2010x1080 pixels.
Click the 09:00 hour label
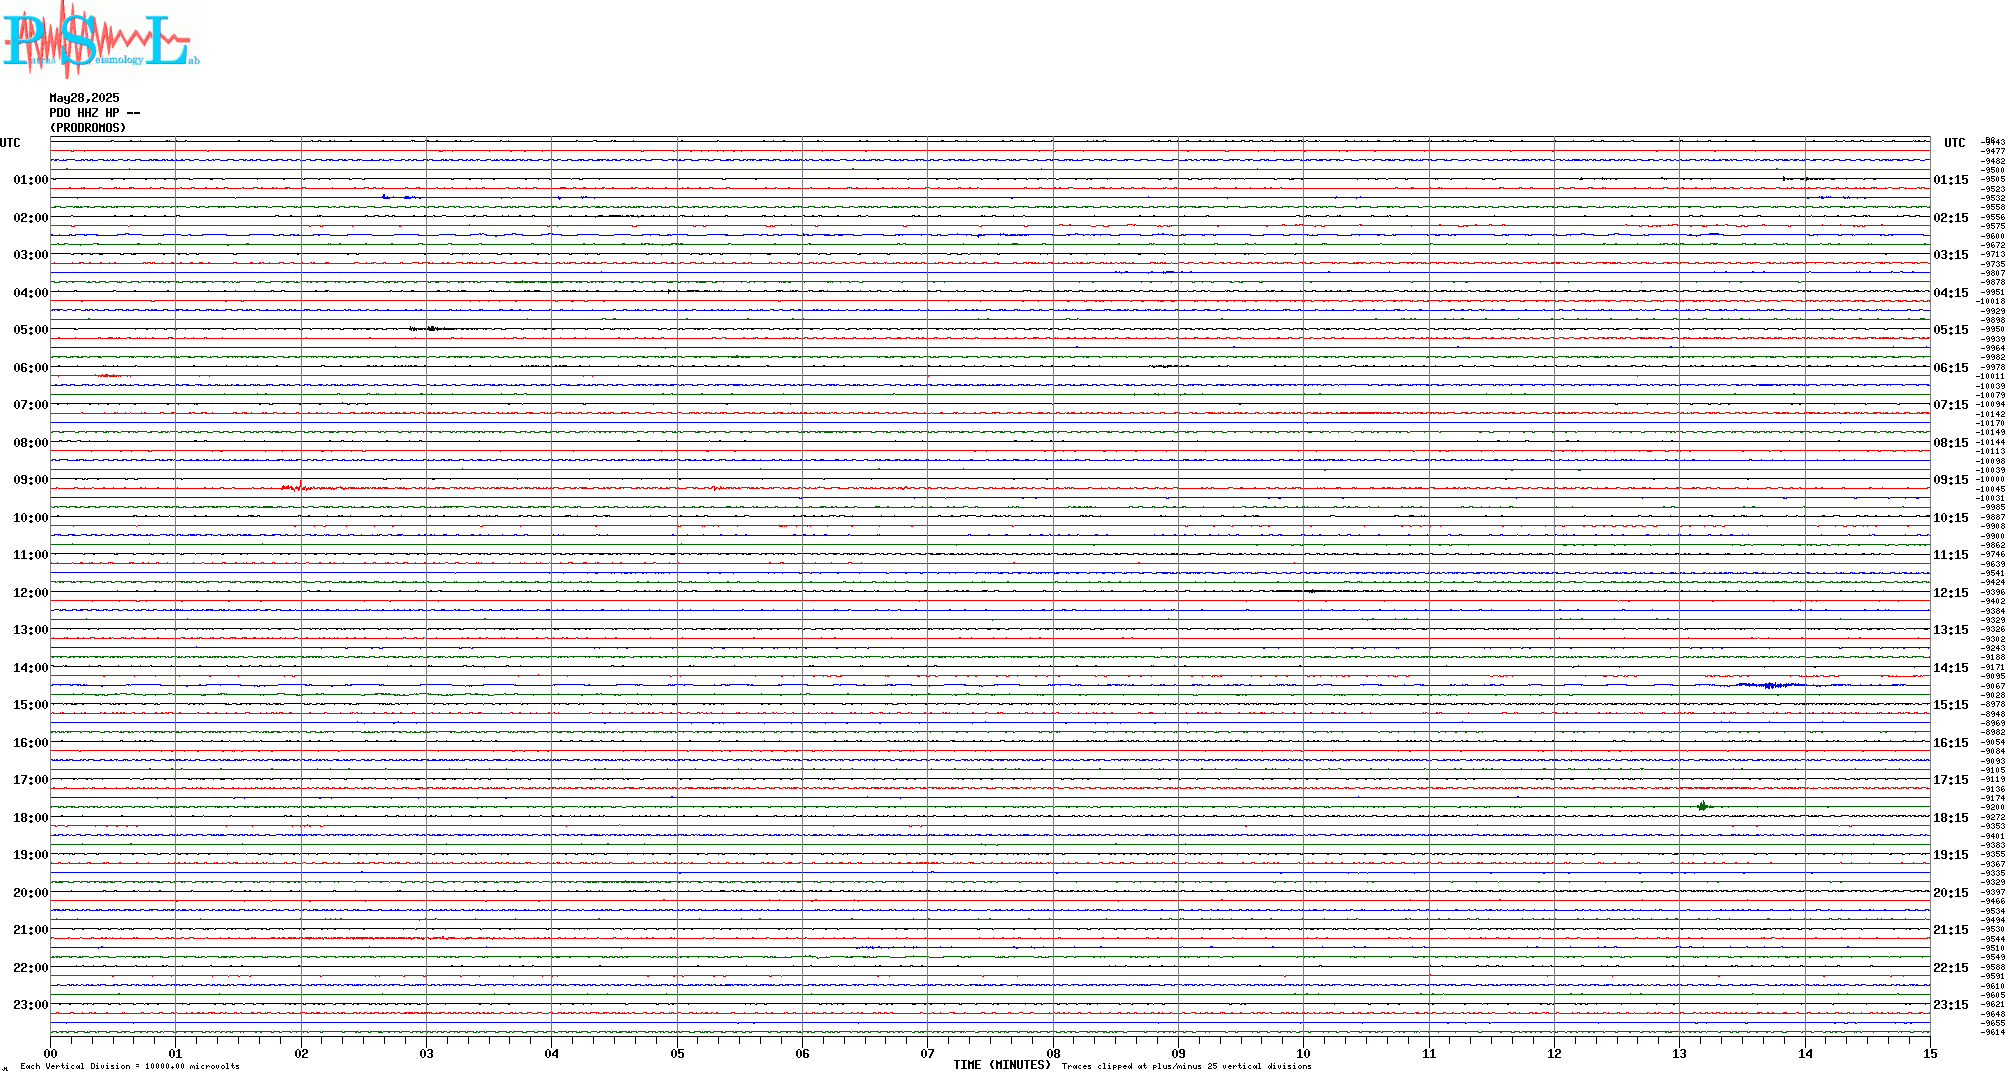(30, 480)
